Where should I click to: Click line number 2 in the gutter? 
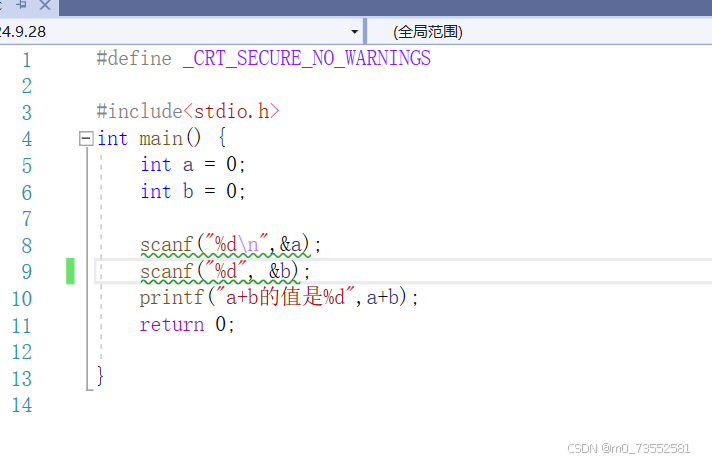(27, 86)
